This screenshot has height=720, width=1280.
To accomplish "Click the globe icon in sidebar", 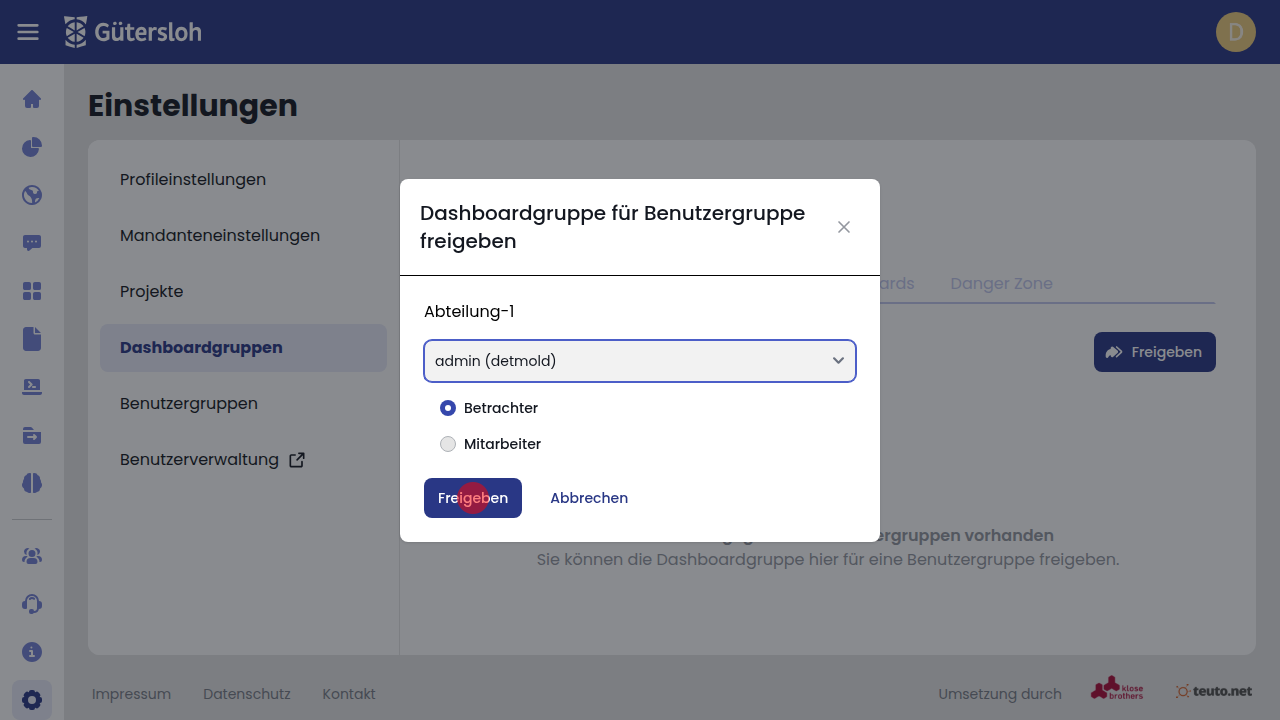I will [32, 195].
